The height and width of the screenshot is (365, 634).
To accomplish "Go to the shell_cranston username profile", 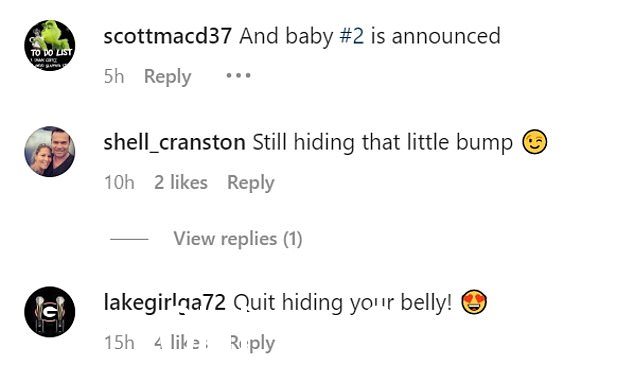I will (174, 142).
